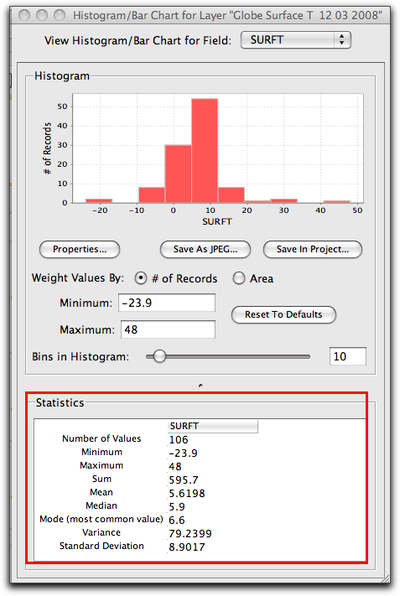Click the SURFT column header in Statistics
Screen dimensions: 400x596
(213, 426)
